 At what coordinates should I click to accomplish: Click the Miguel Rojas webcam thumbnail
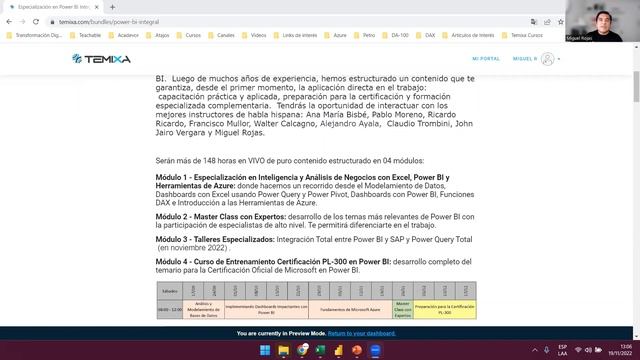602,21
